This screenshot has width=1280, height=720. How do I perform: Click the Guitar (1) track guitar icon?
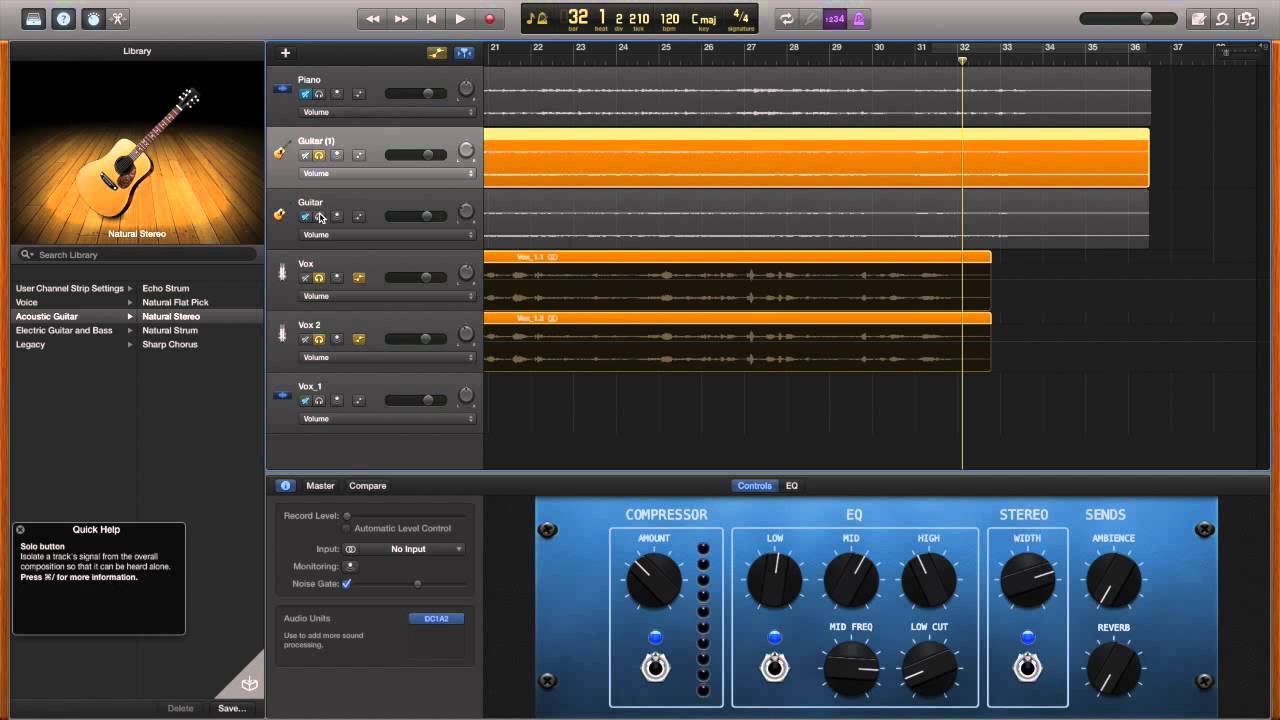point(282,151)
